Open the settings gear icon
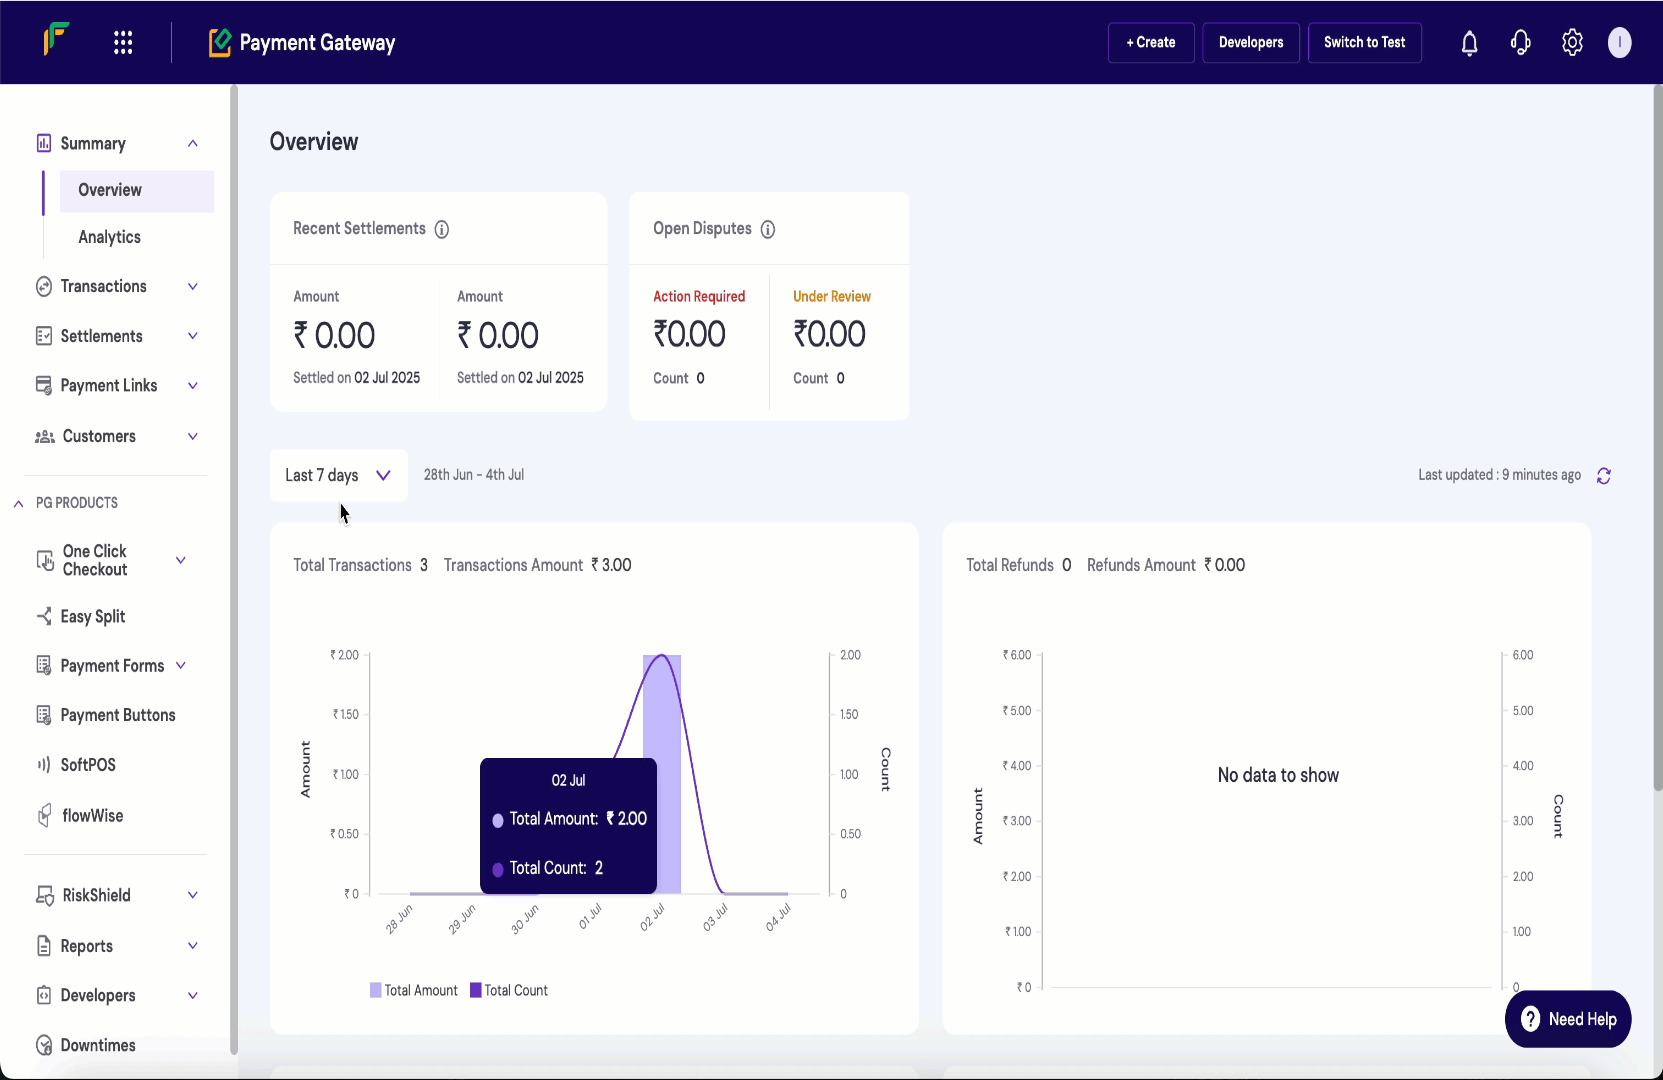Image resolution: width=1663 pixels, height=1080 pixels. 1572,42
